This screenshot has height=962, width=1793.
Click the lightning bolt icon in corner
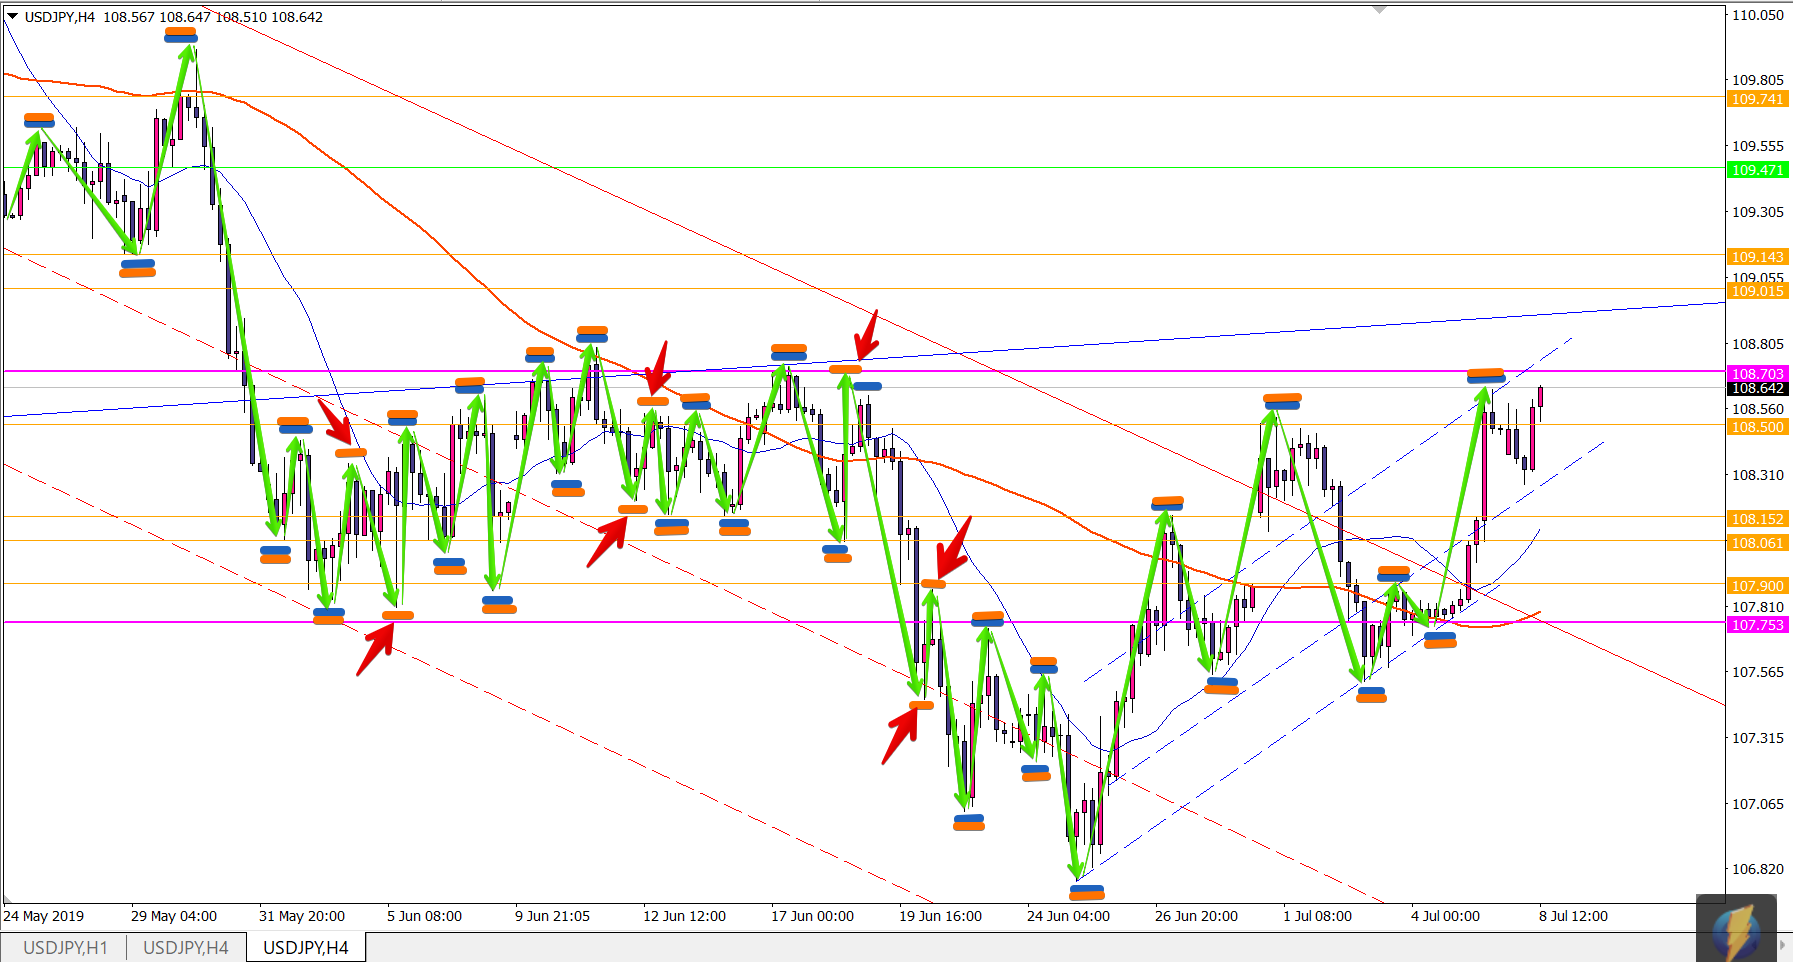pos(1736,930)
